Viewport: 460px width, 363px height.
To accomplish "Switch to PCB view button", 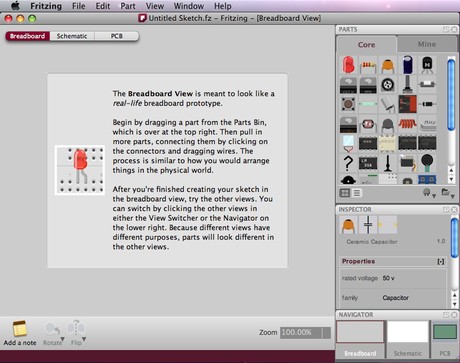I will (116, 36).
